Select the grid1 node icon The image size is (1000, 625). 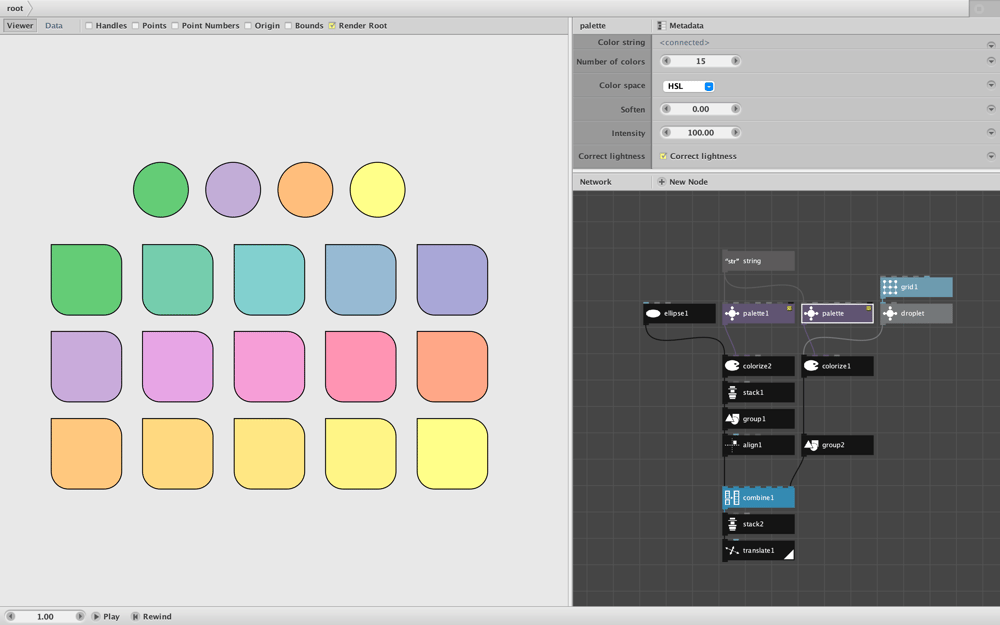point(890,287)
